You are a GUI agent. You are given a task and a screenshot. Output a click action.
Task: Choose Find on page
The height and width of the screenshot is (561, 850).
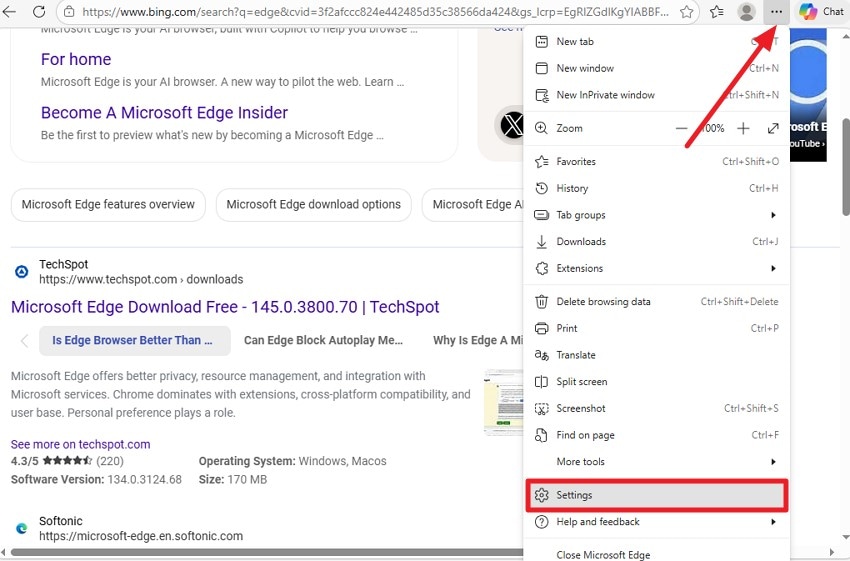click(x=656, y=435)
